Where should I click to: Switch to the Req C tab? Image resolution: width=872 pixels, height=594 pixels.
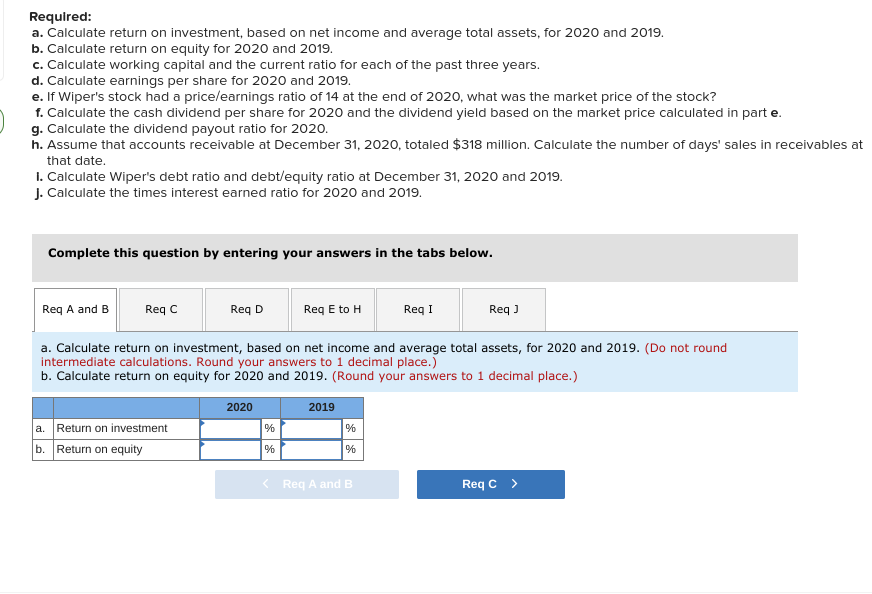click(160, 309)
